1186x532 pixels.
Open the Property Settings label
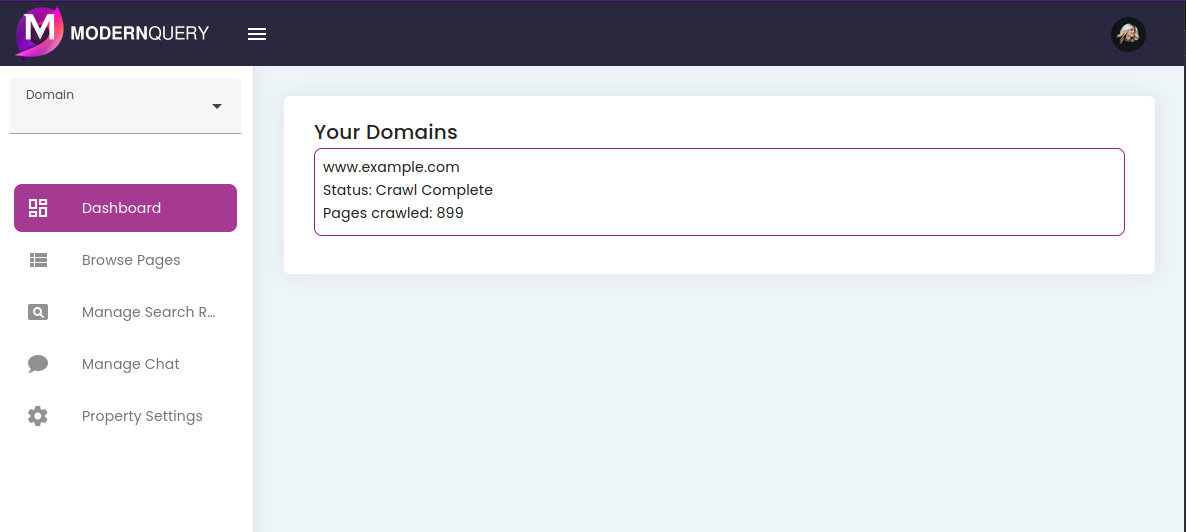click(x=142, y=416)
